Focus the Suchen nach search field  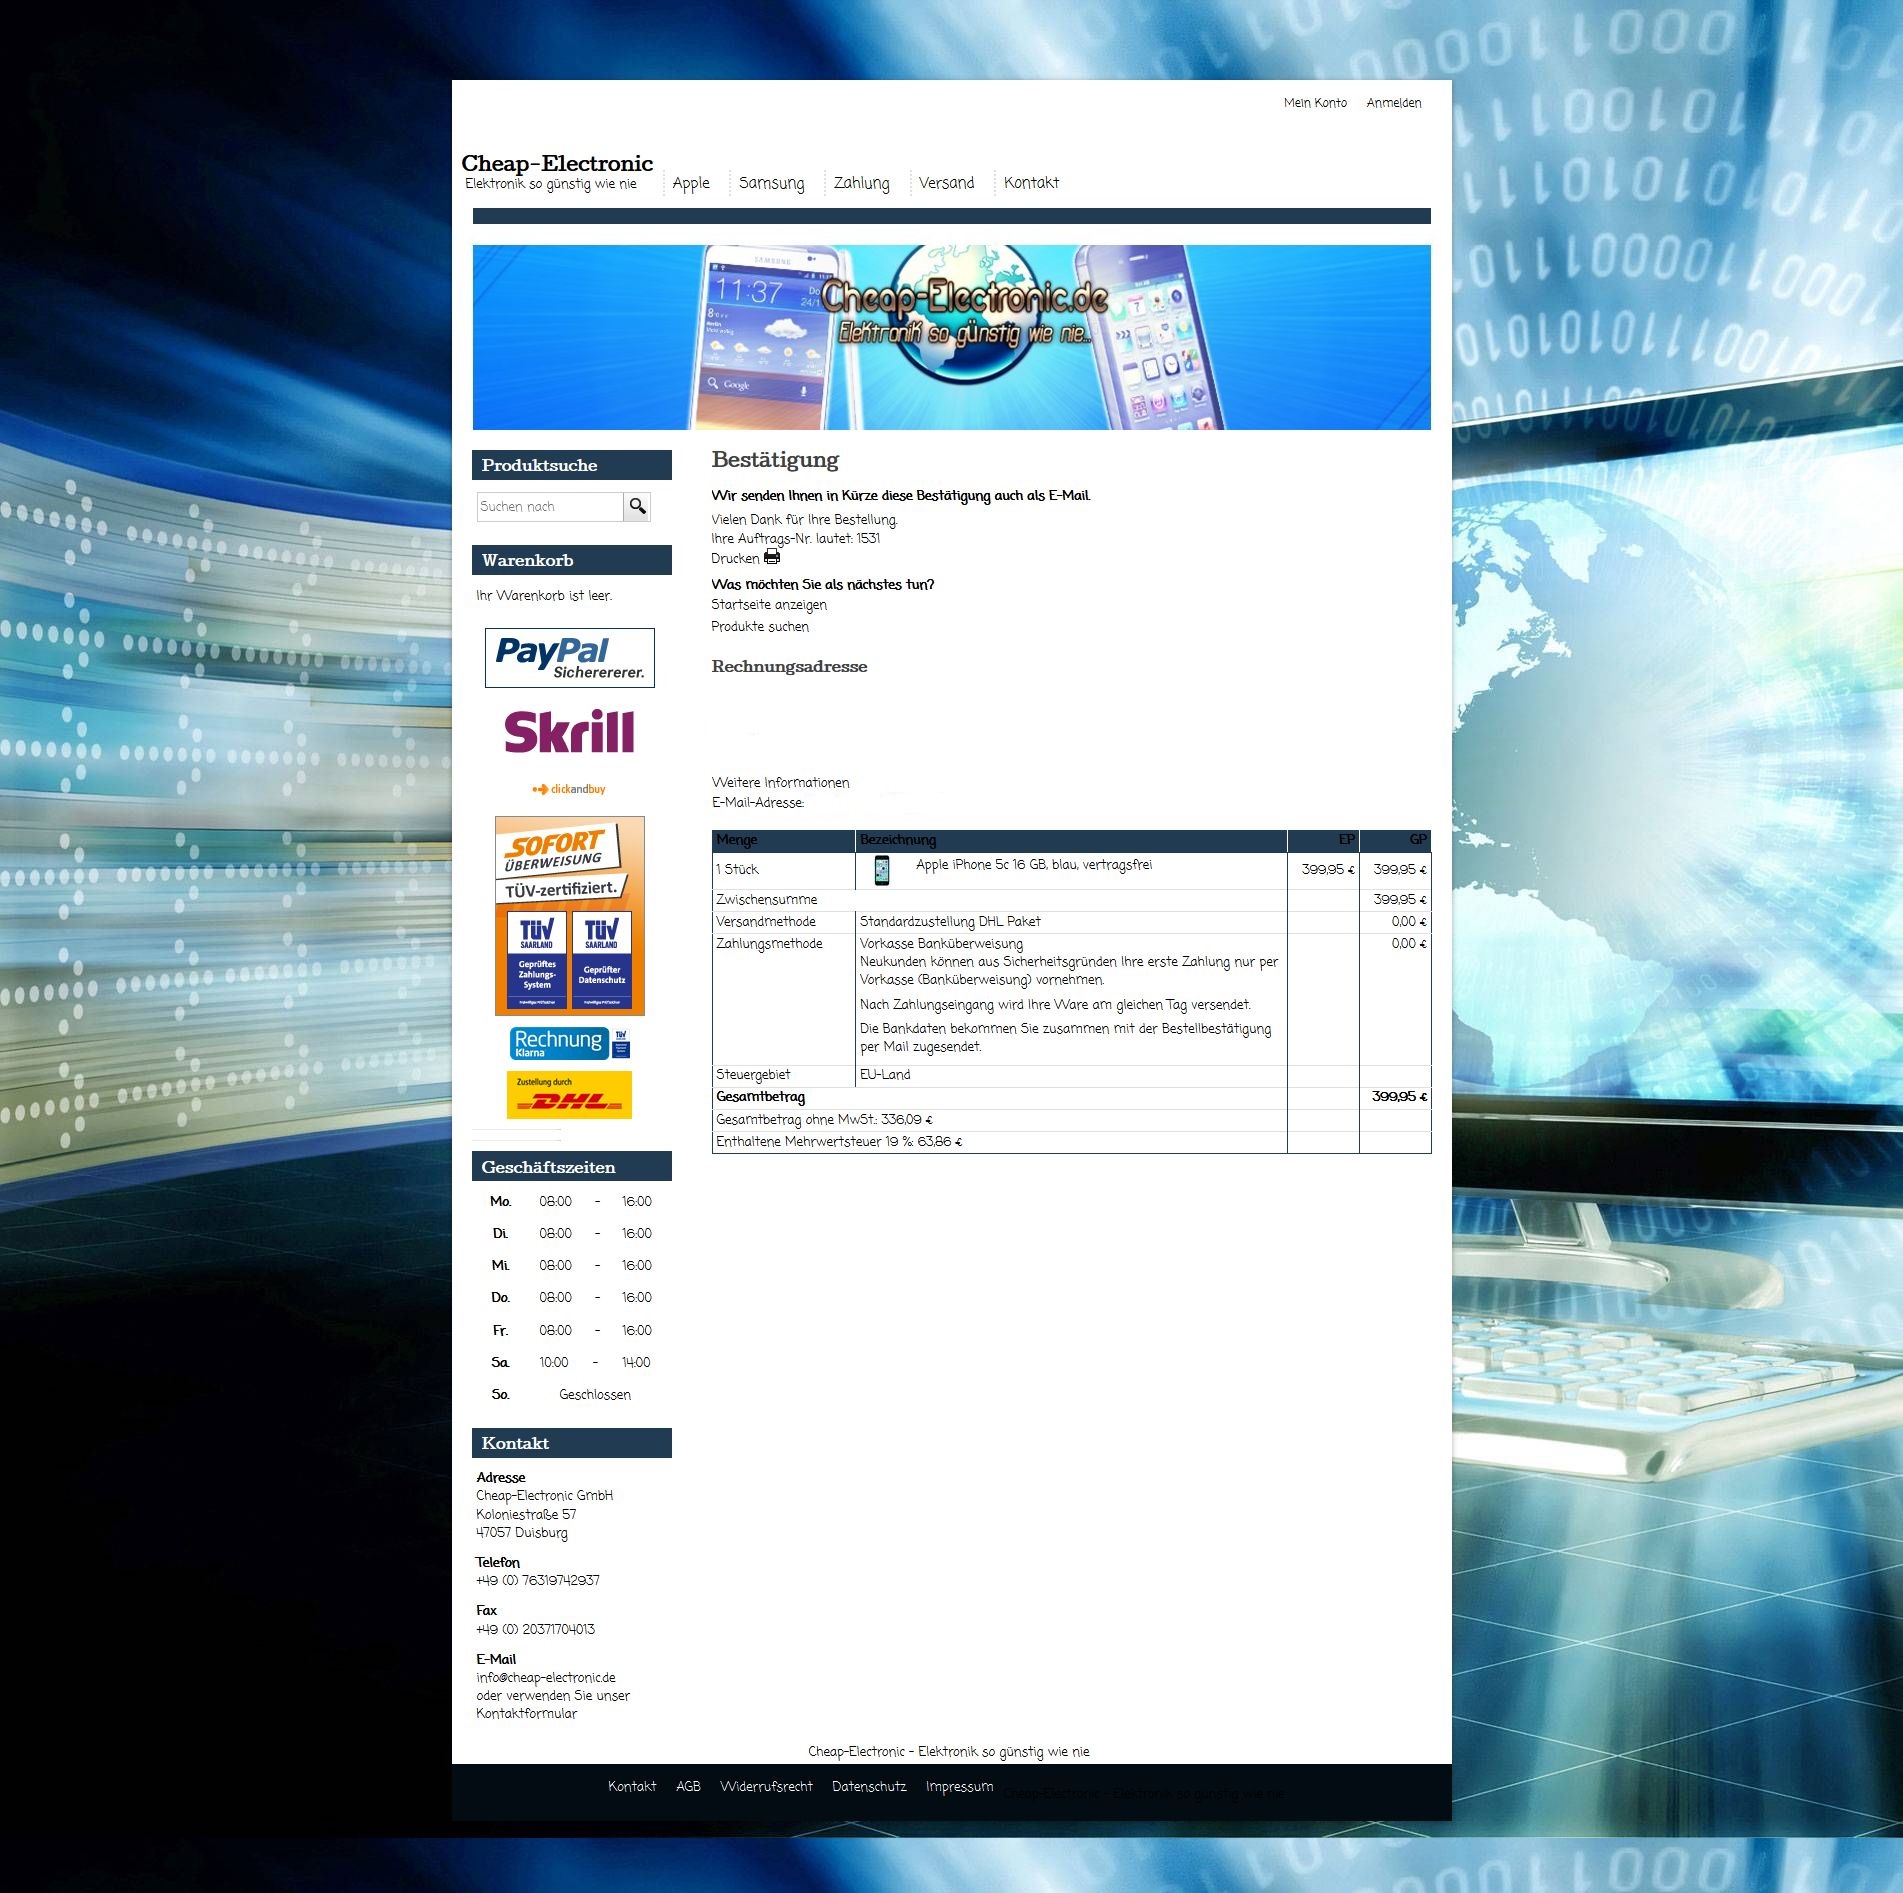[550, 507]
